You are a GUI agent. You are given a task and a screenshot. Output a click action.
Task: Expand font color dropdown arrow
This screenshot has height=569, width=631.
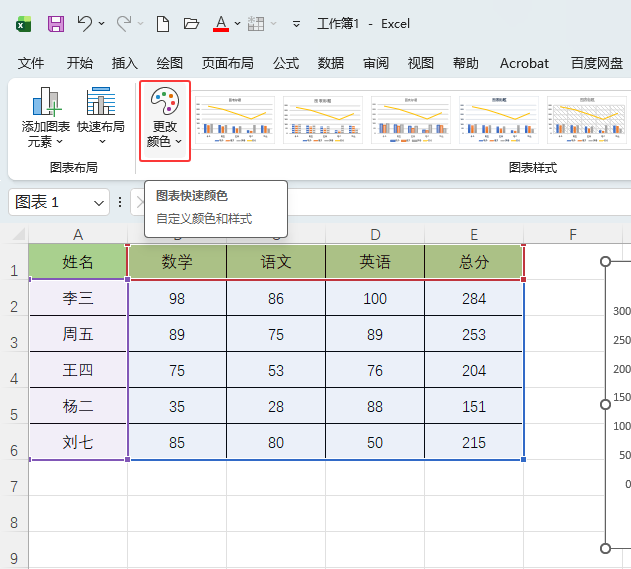237,24
